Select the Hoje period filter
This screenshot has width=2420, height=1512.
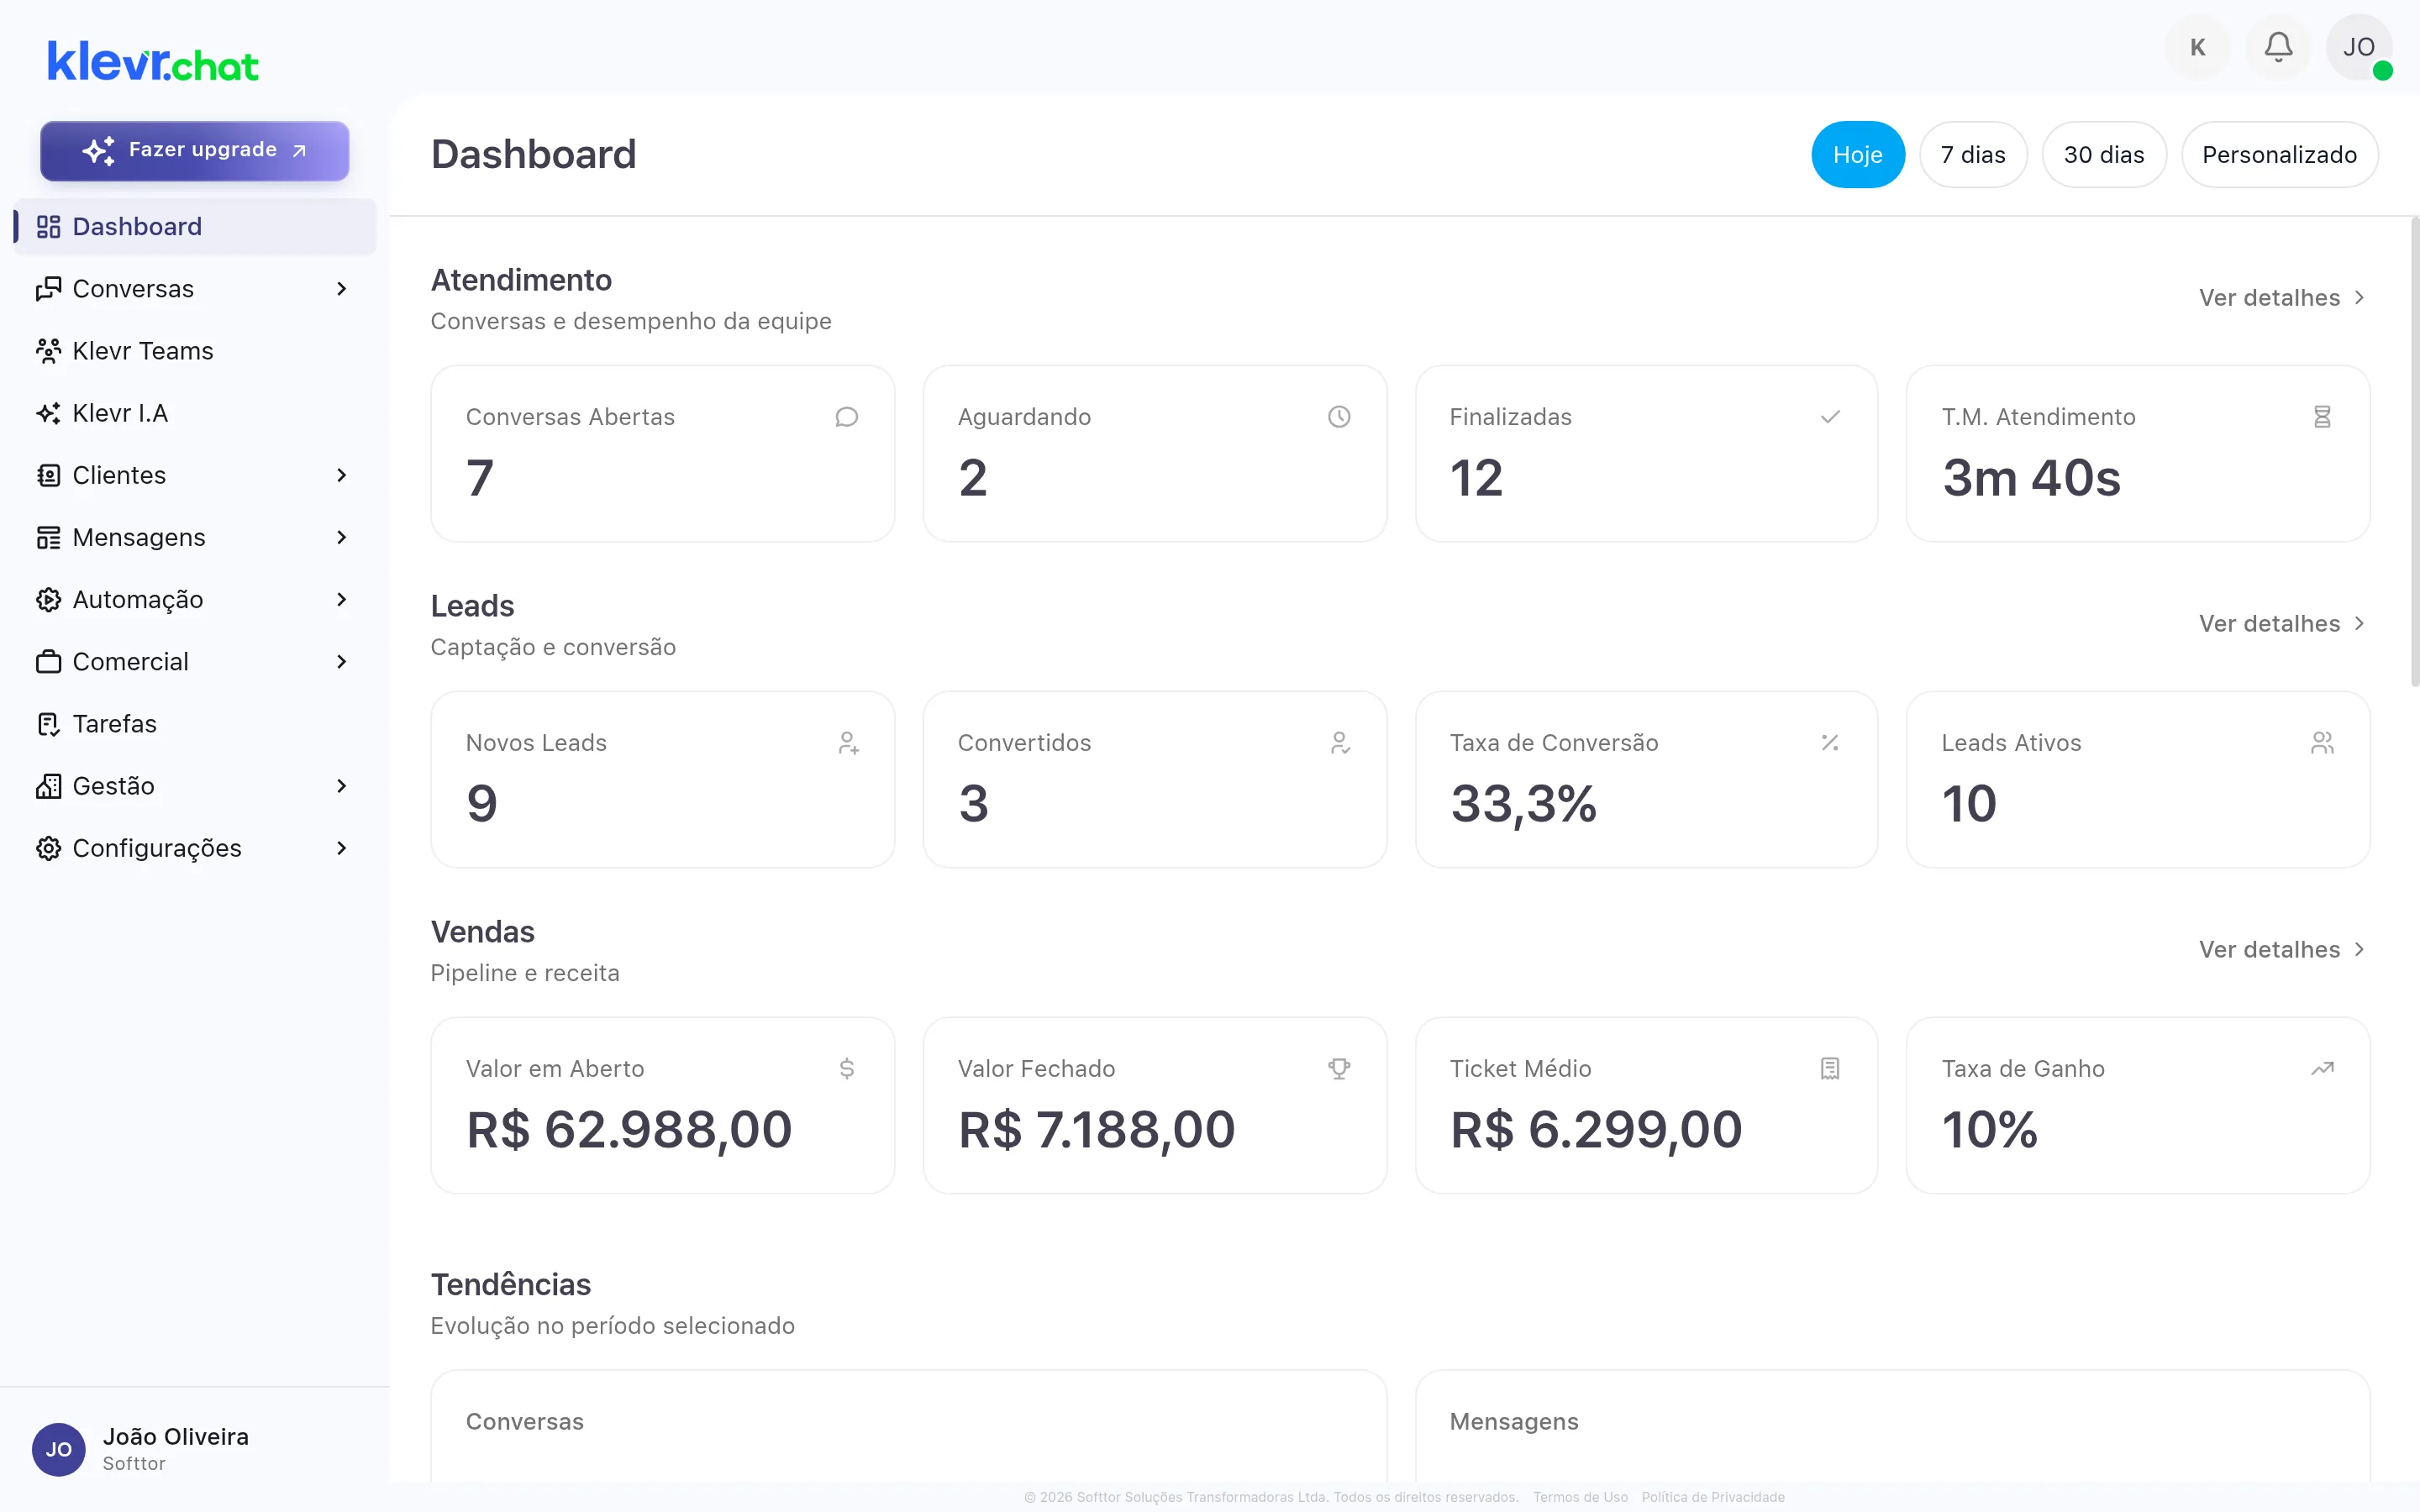1857,155
